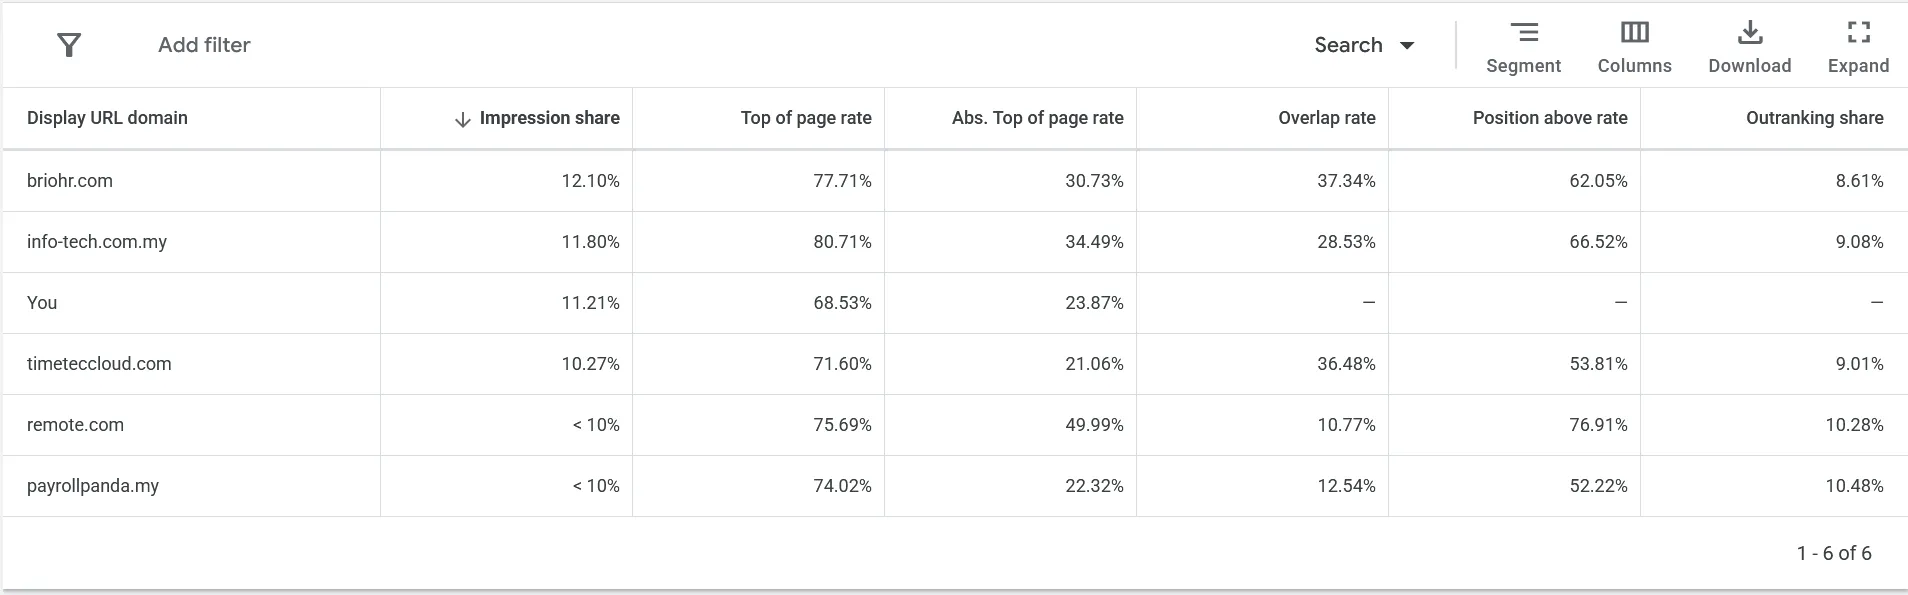The height and width of the screenshot is (595, 1908).
Task: Click the Top of page rate header
Action: [x=805, y=118]
